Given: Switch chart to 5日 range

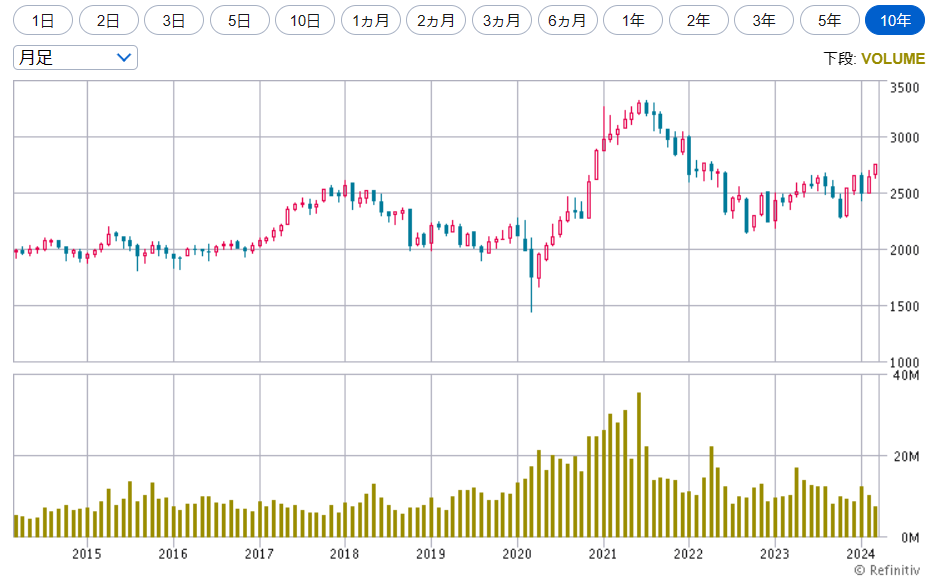Looking at the screenshot, I should (239, 20).
